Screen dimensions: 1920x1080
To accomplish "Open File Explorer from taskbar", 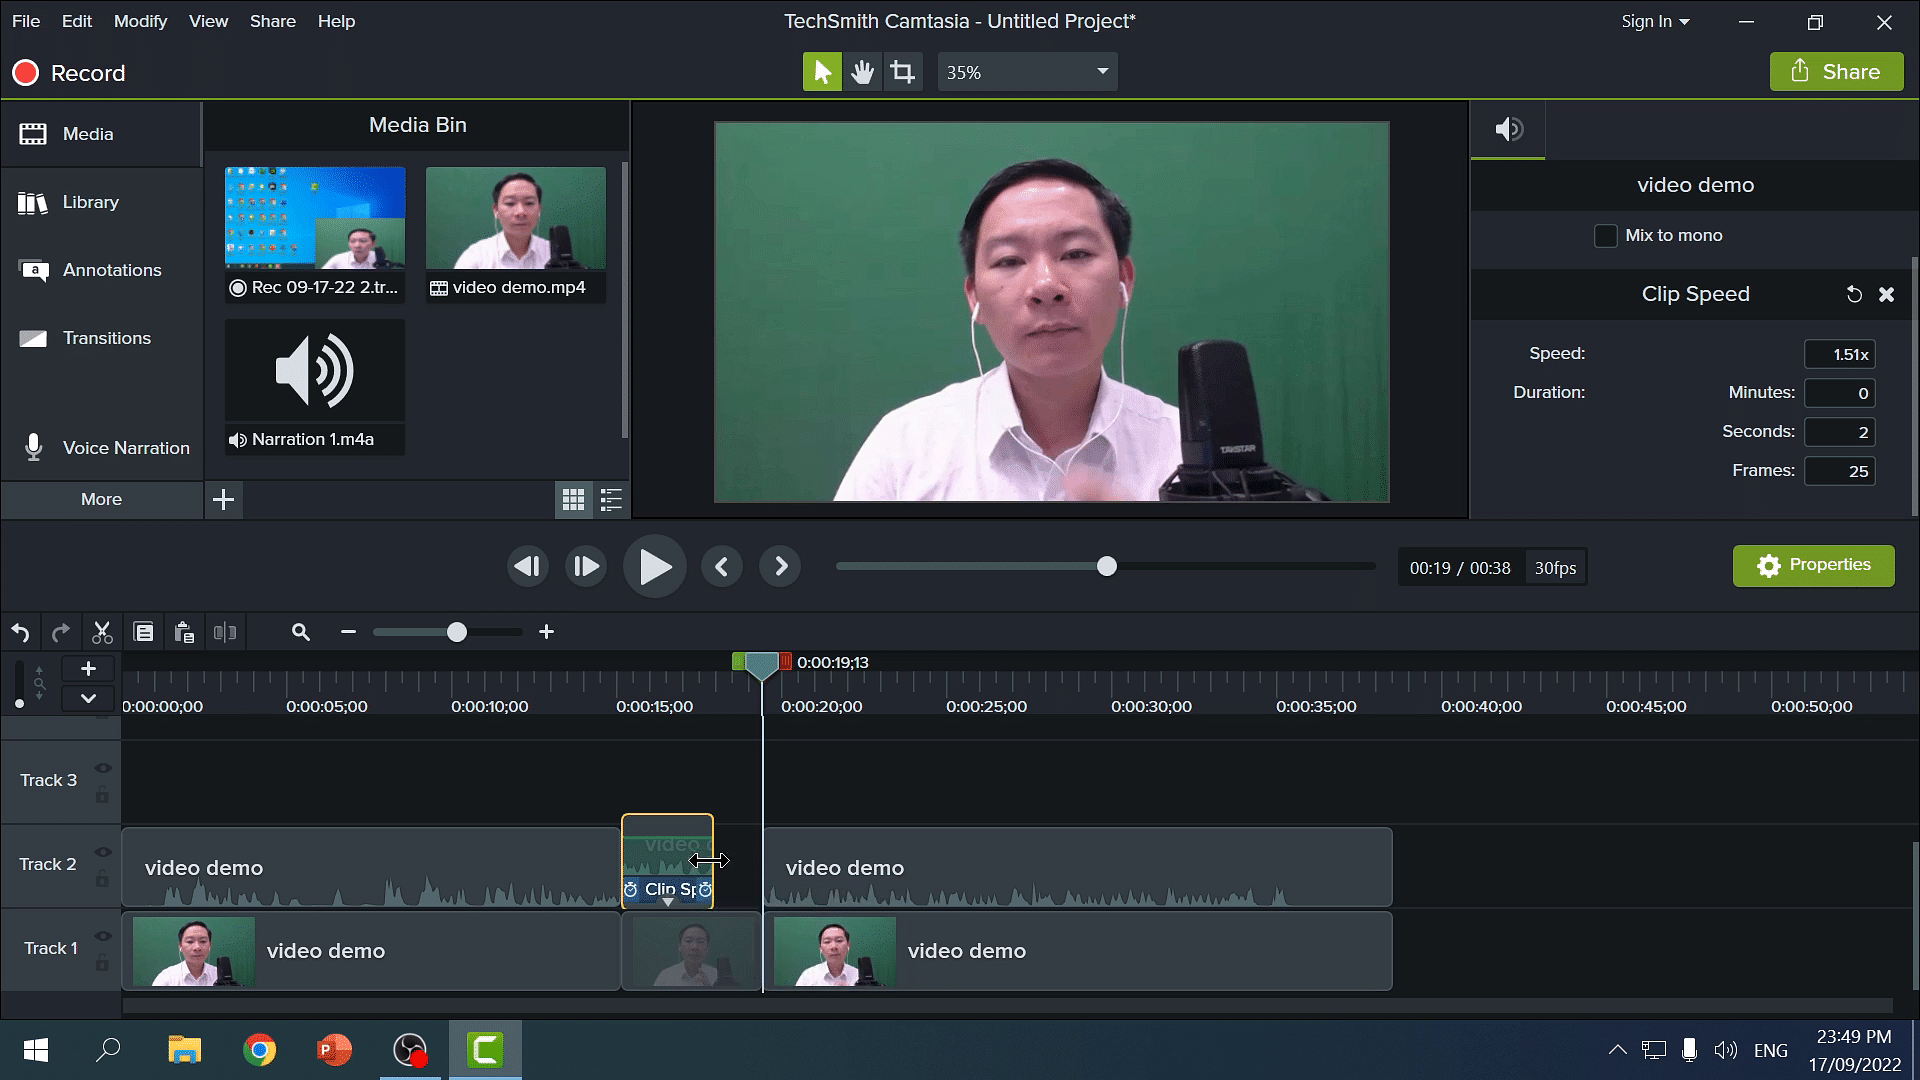I will point(184,1050).
